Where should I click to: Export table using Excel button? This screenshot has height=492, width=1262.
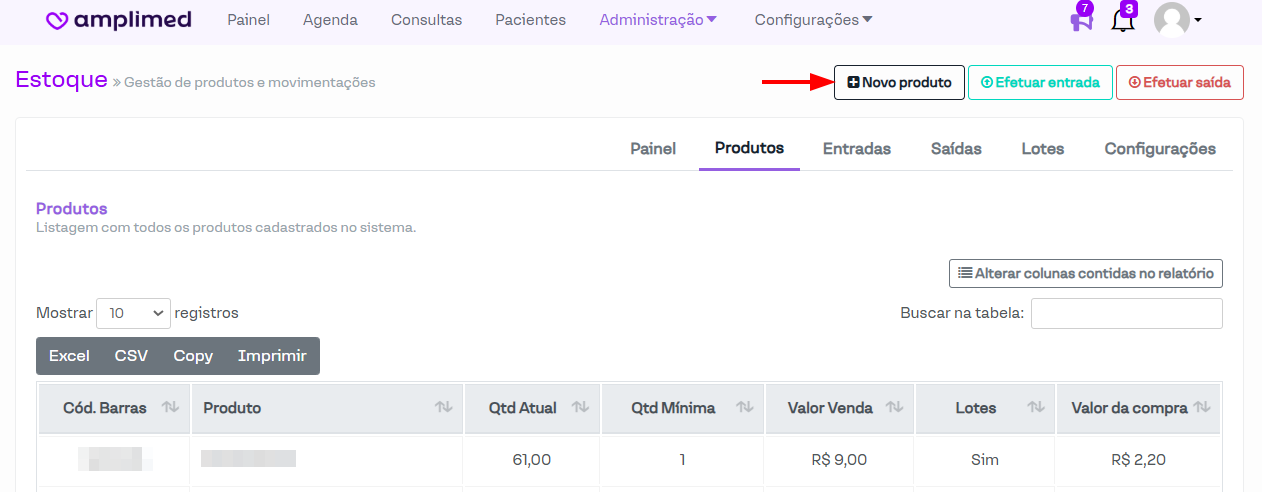point(69,356)
